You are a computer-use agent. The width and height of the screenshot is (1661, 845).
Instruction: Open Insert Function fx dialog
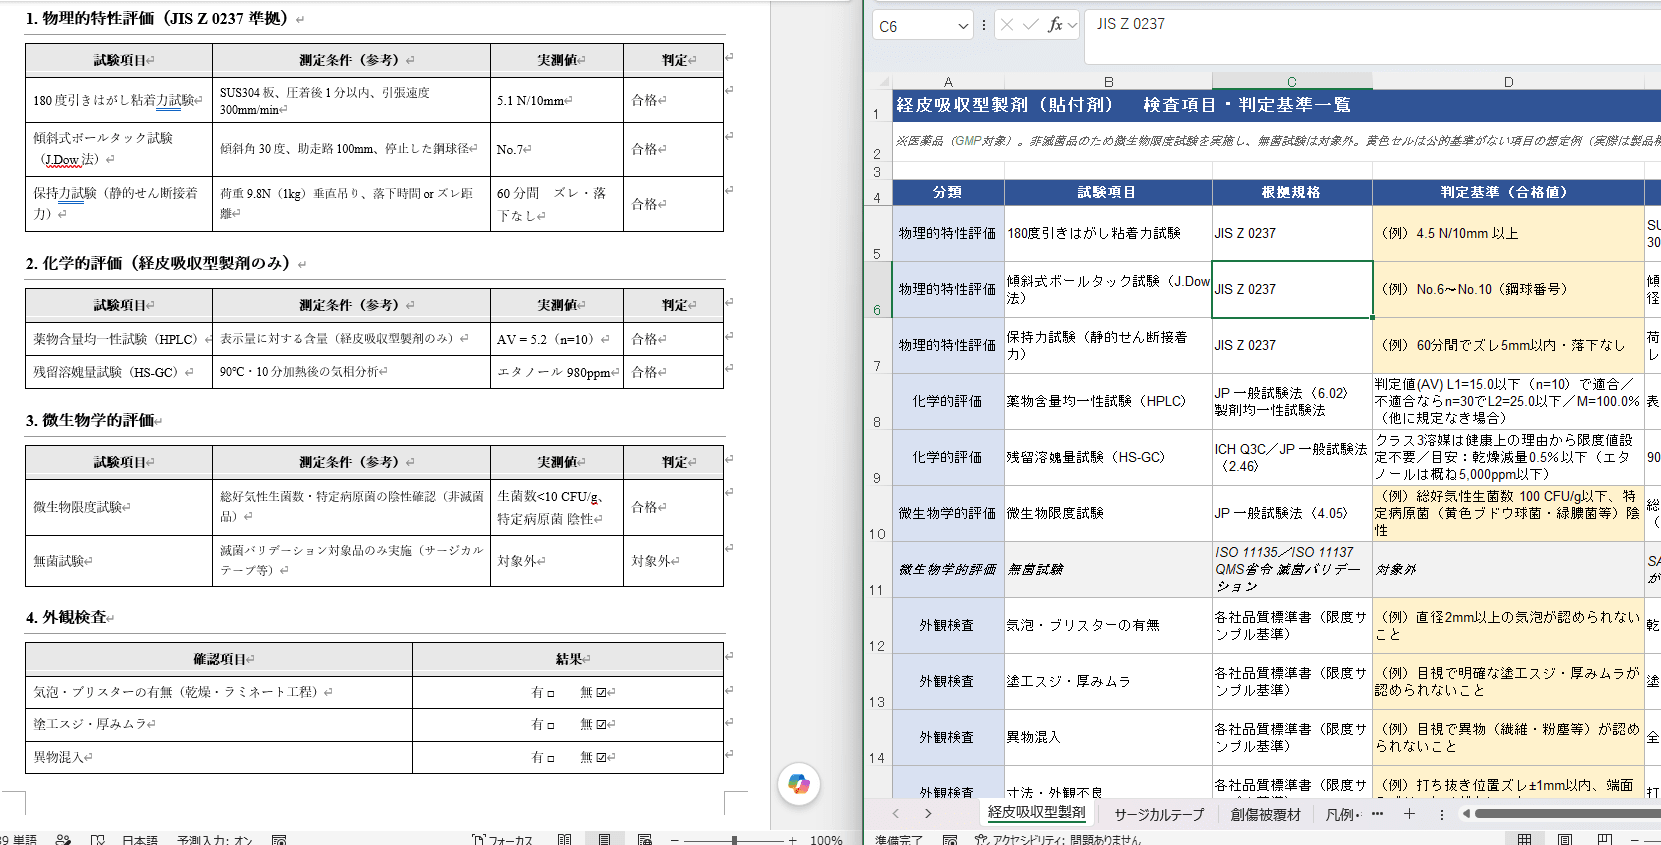pos(1055,25)
